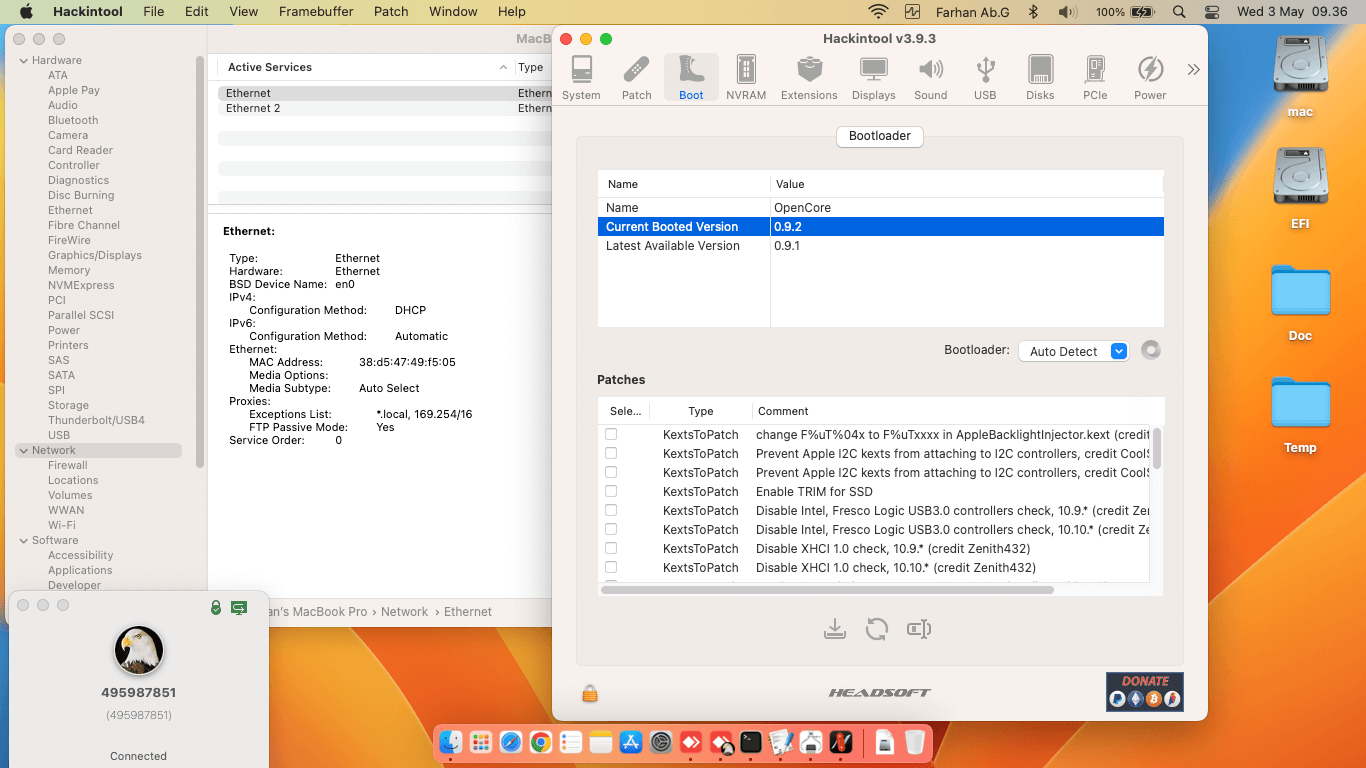Click the green padlock icon in AnyDesk window
Viewport: 1366px width, 768px height.
click(x=216, y=607)
